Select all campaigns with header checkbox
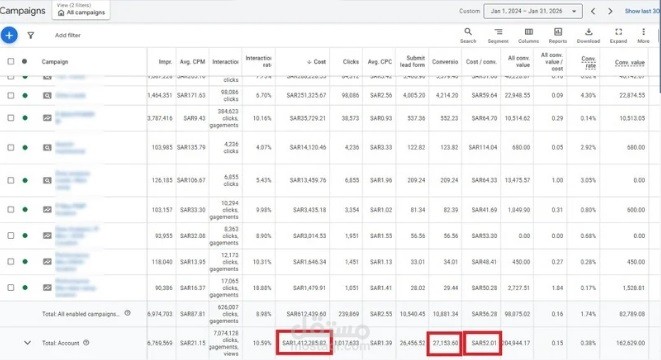This screenshot has height=360, width=661. (x=11, y=62)
